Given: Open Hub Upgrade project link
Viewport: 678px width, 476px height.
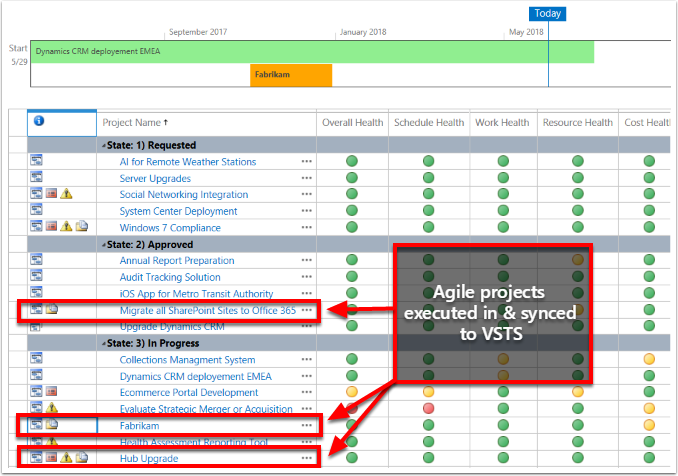Looking at the screenshot, I should [149, 459].
